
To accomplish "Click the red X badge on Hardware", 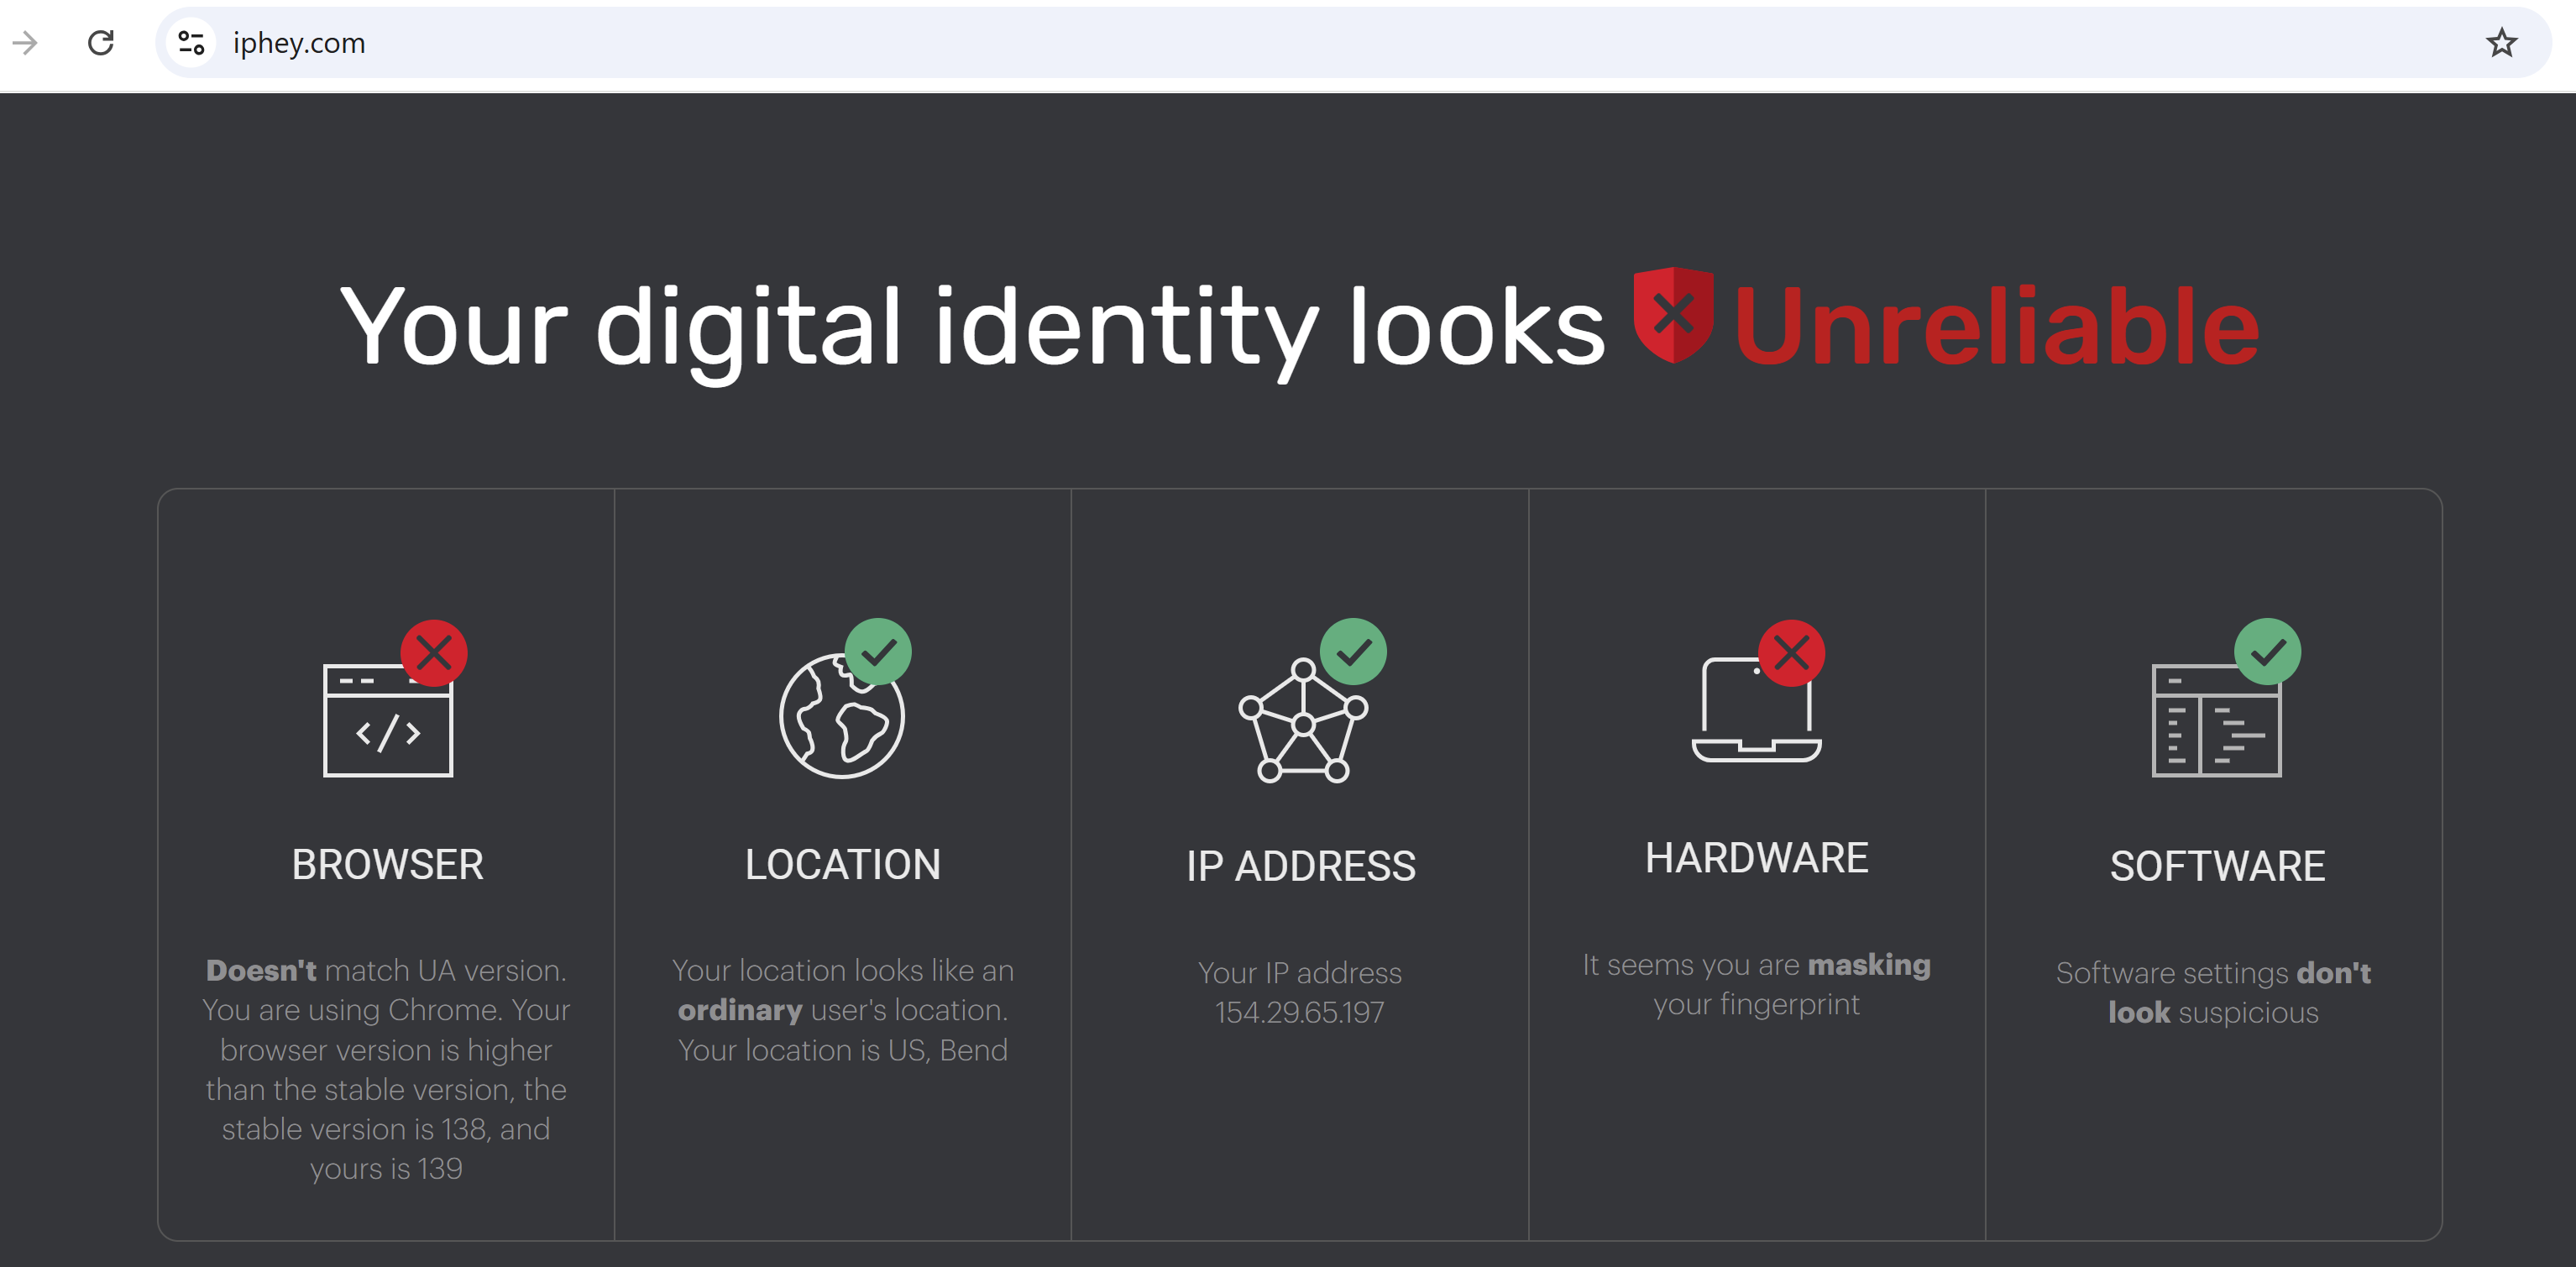I will (1791, 653).
